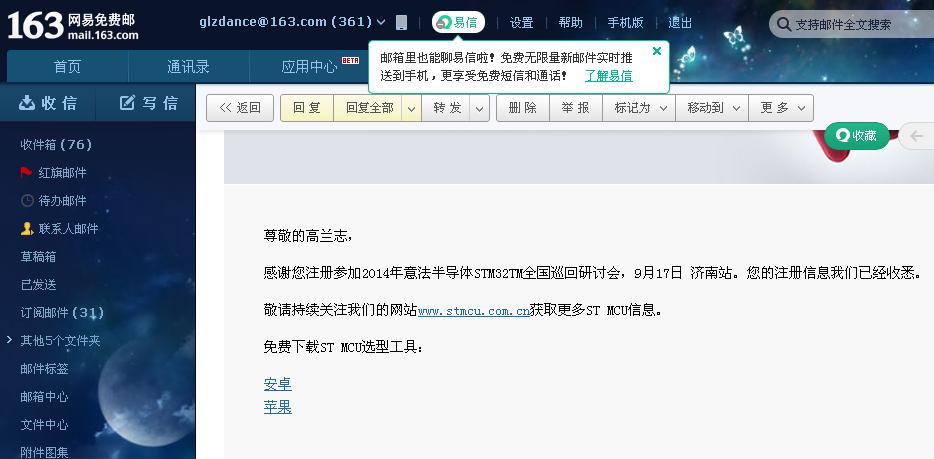934x459 pixels.
Task: Open 订阅邮件 (31) folder
Action: pyautogui.click(x=62, y=313)
